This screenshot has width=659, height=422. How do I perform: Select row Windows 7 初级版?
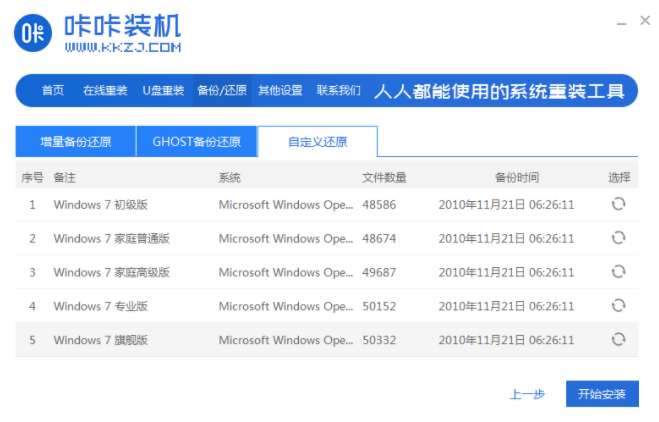327,205
